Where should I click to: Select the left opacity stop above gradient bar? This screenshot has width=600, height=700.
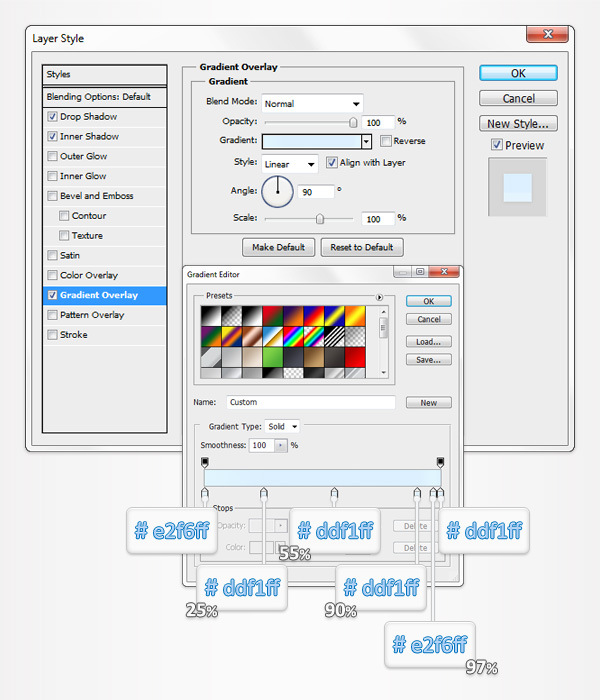[x=205, y=462]
